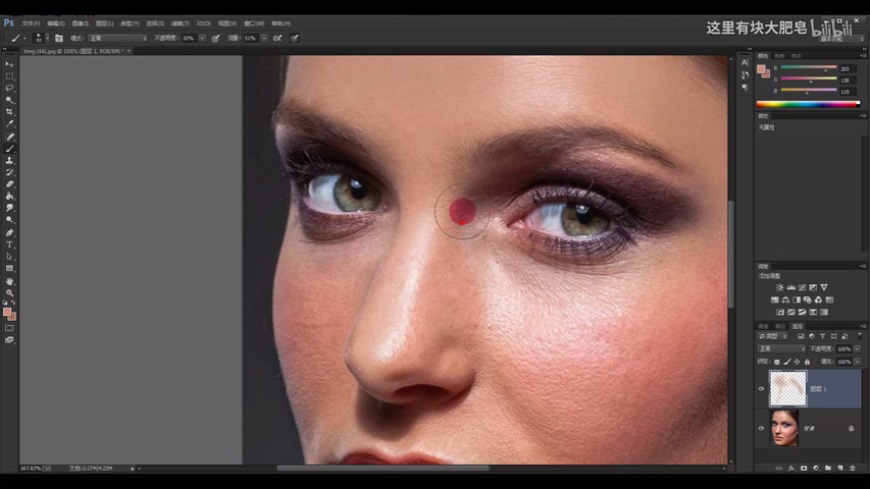Click the Brightness/Contrast adjustment icon
The height and width of the screenshot is (489, 870).
780,288
